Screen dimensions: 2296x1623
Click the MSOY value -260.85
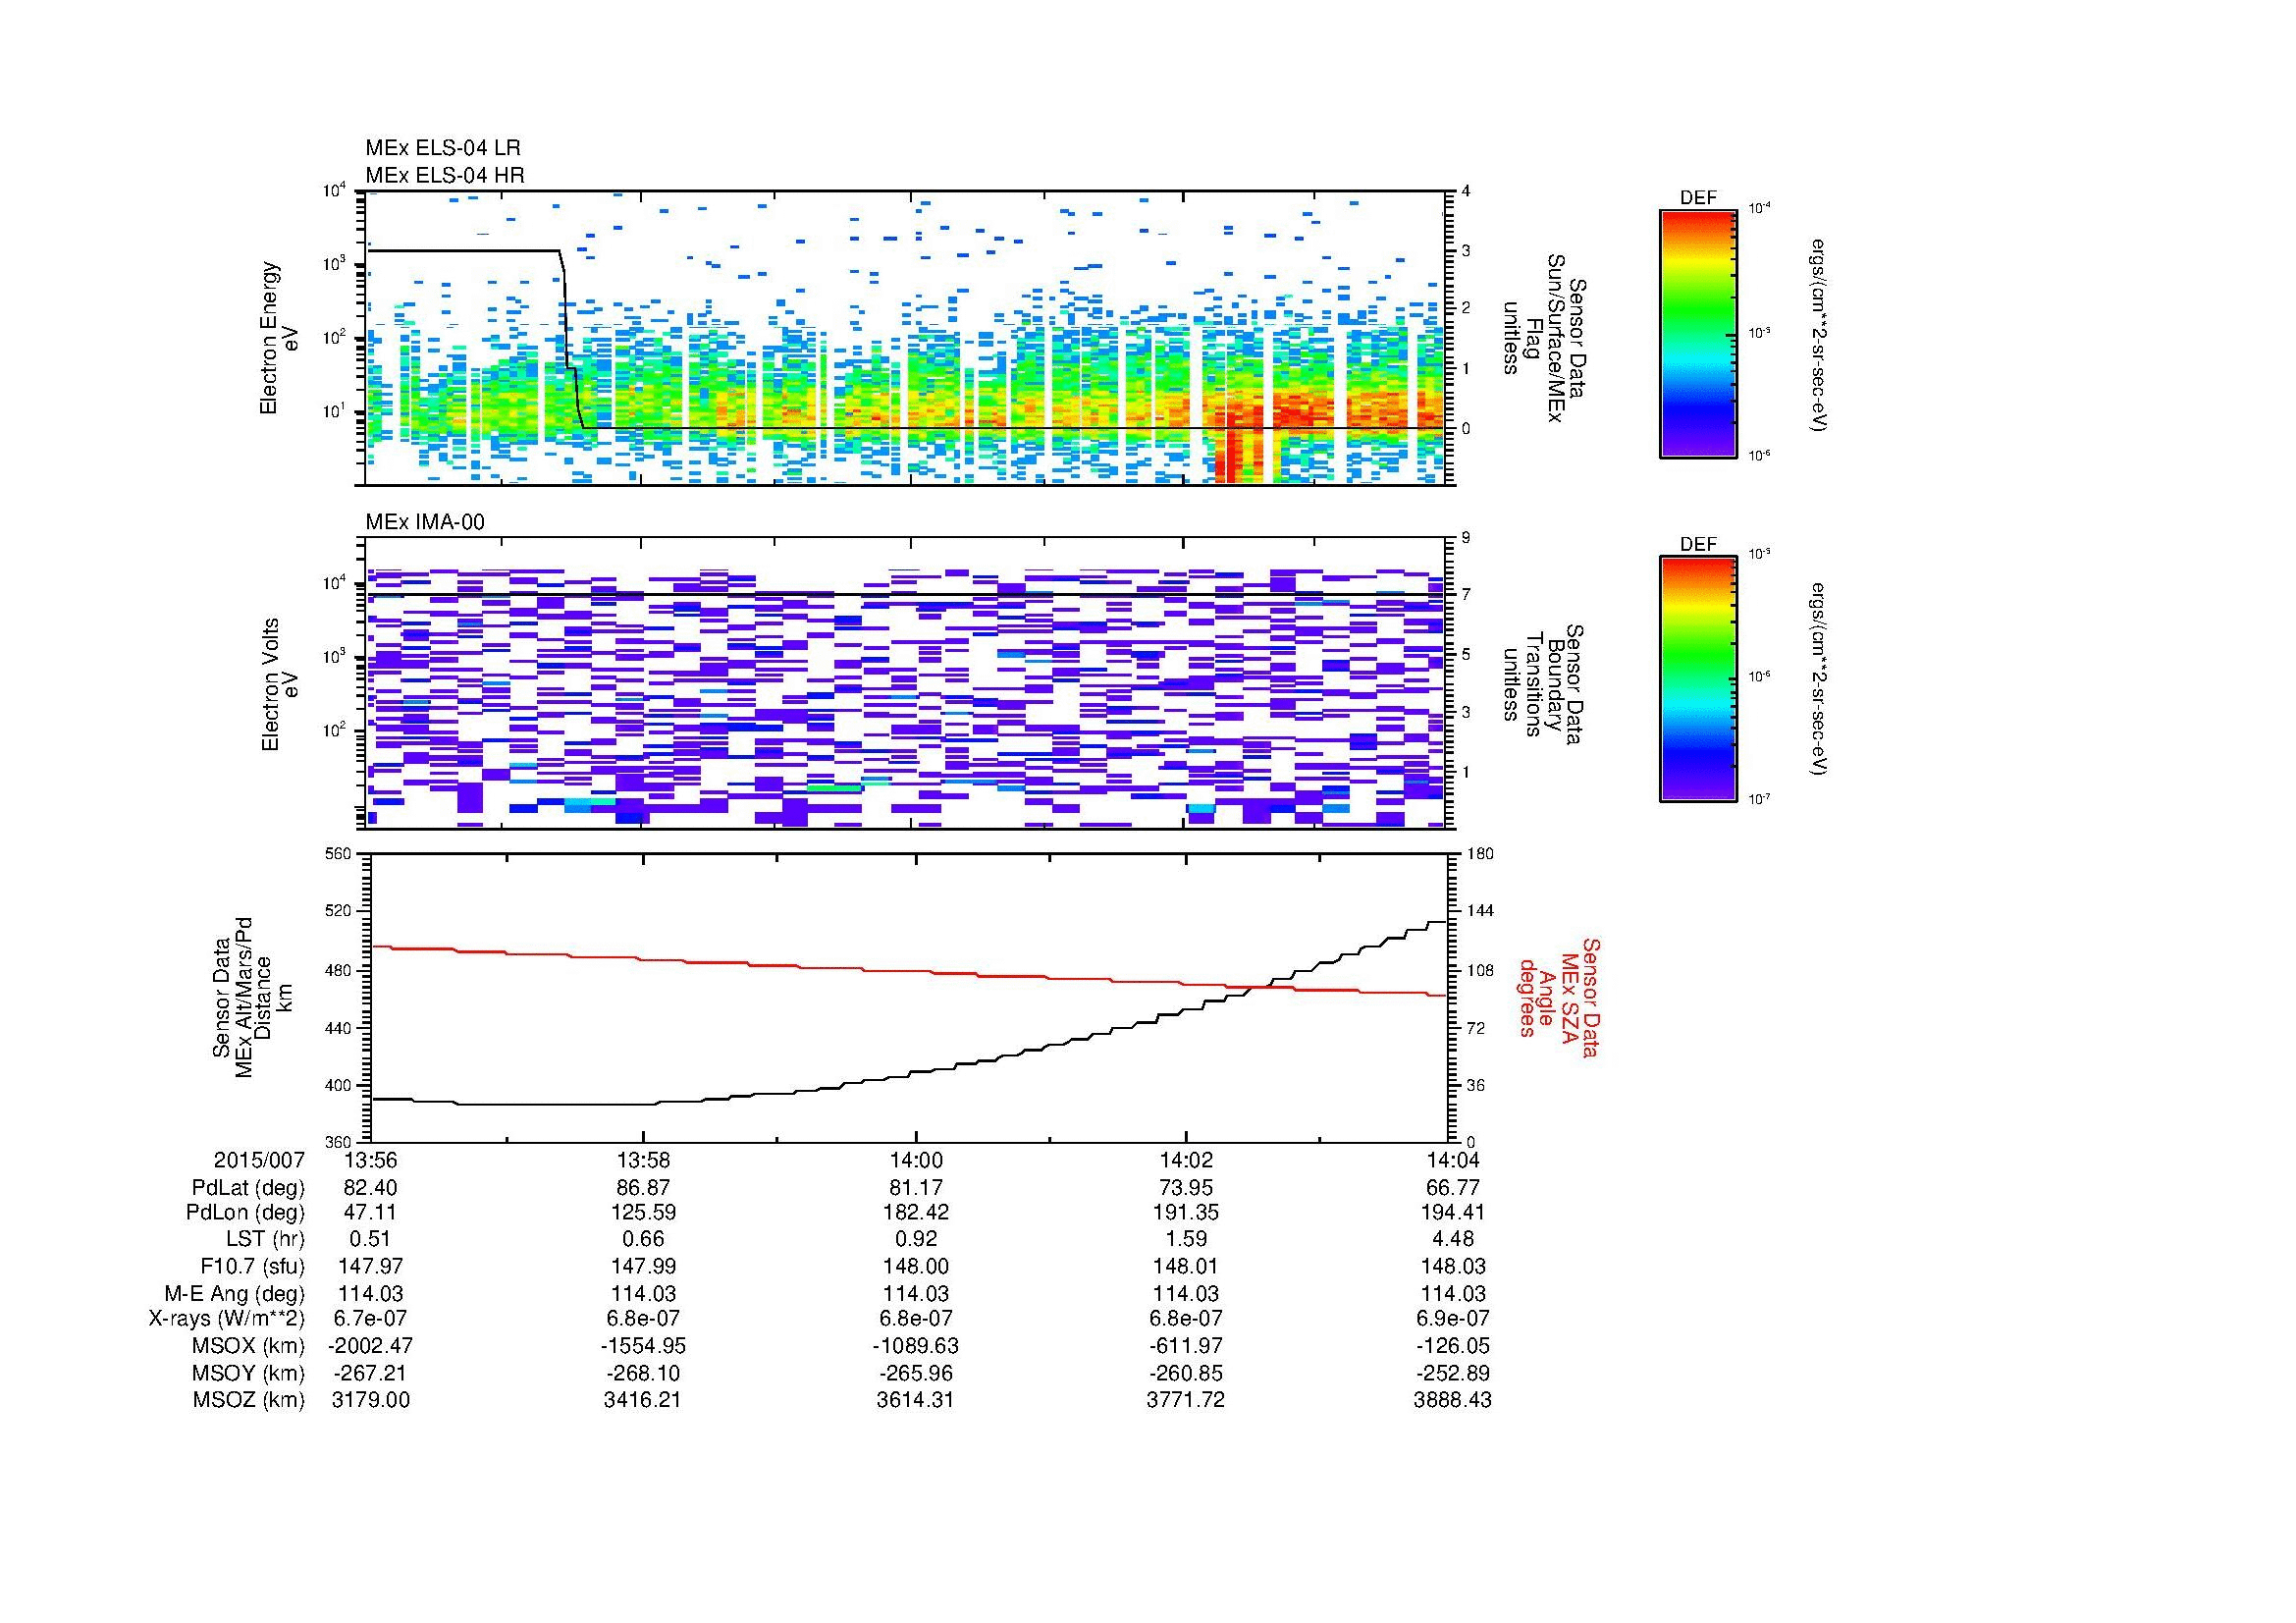tap(1186, 1374)
